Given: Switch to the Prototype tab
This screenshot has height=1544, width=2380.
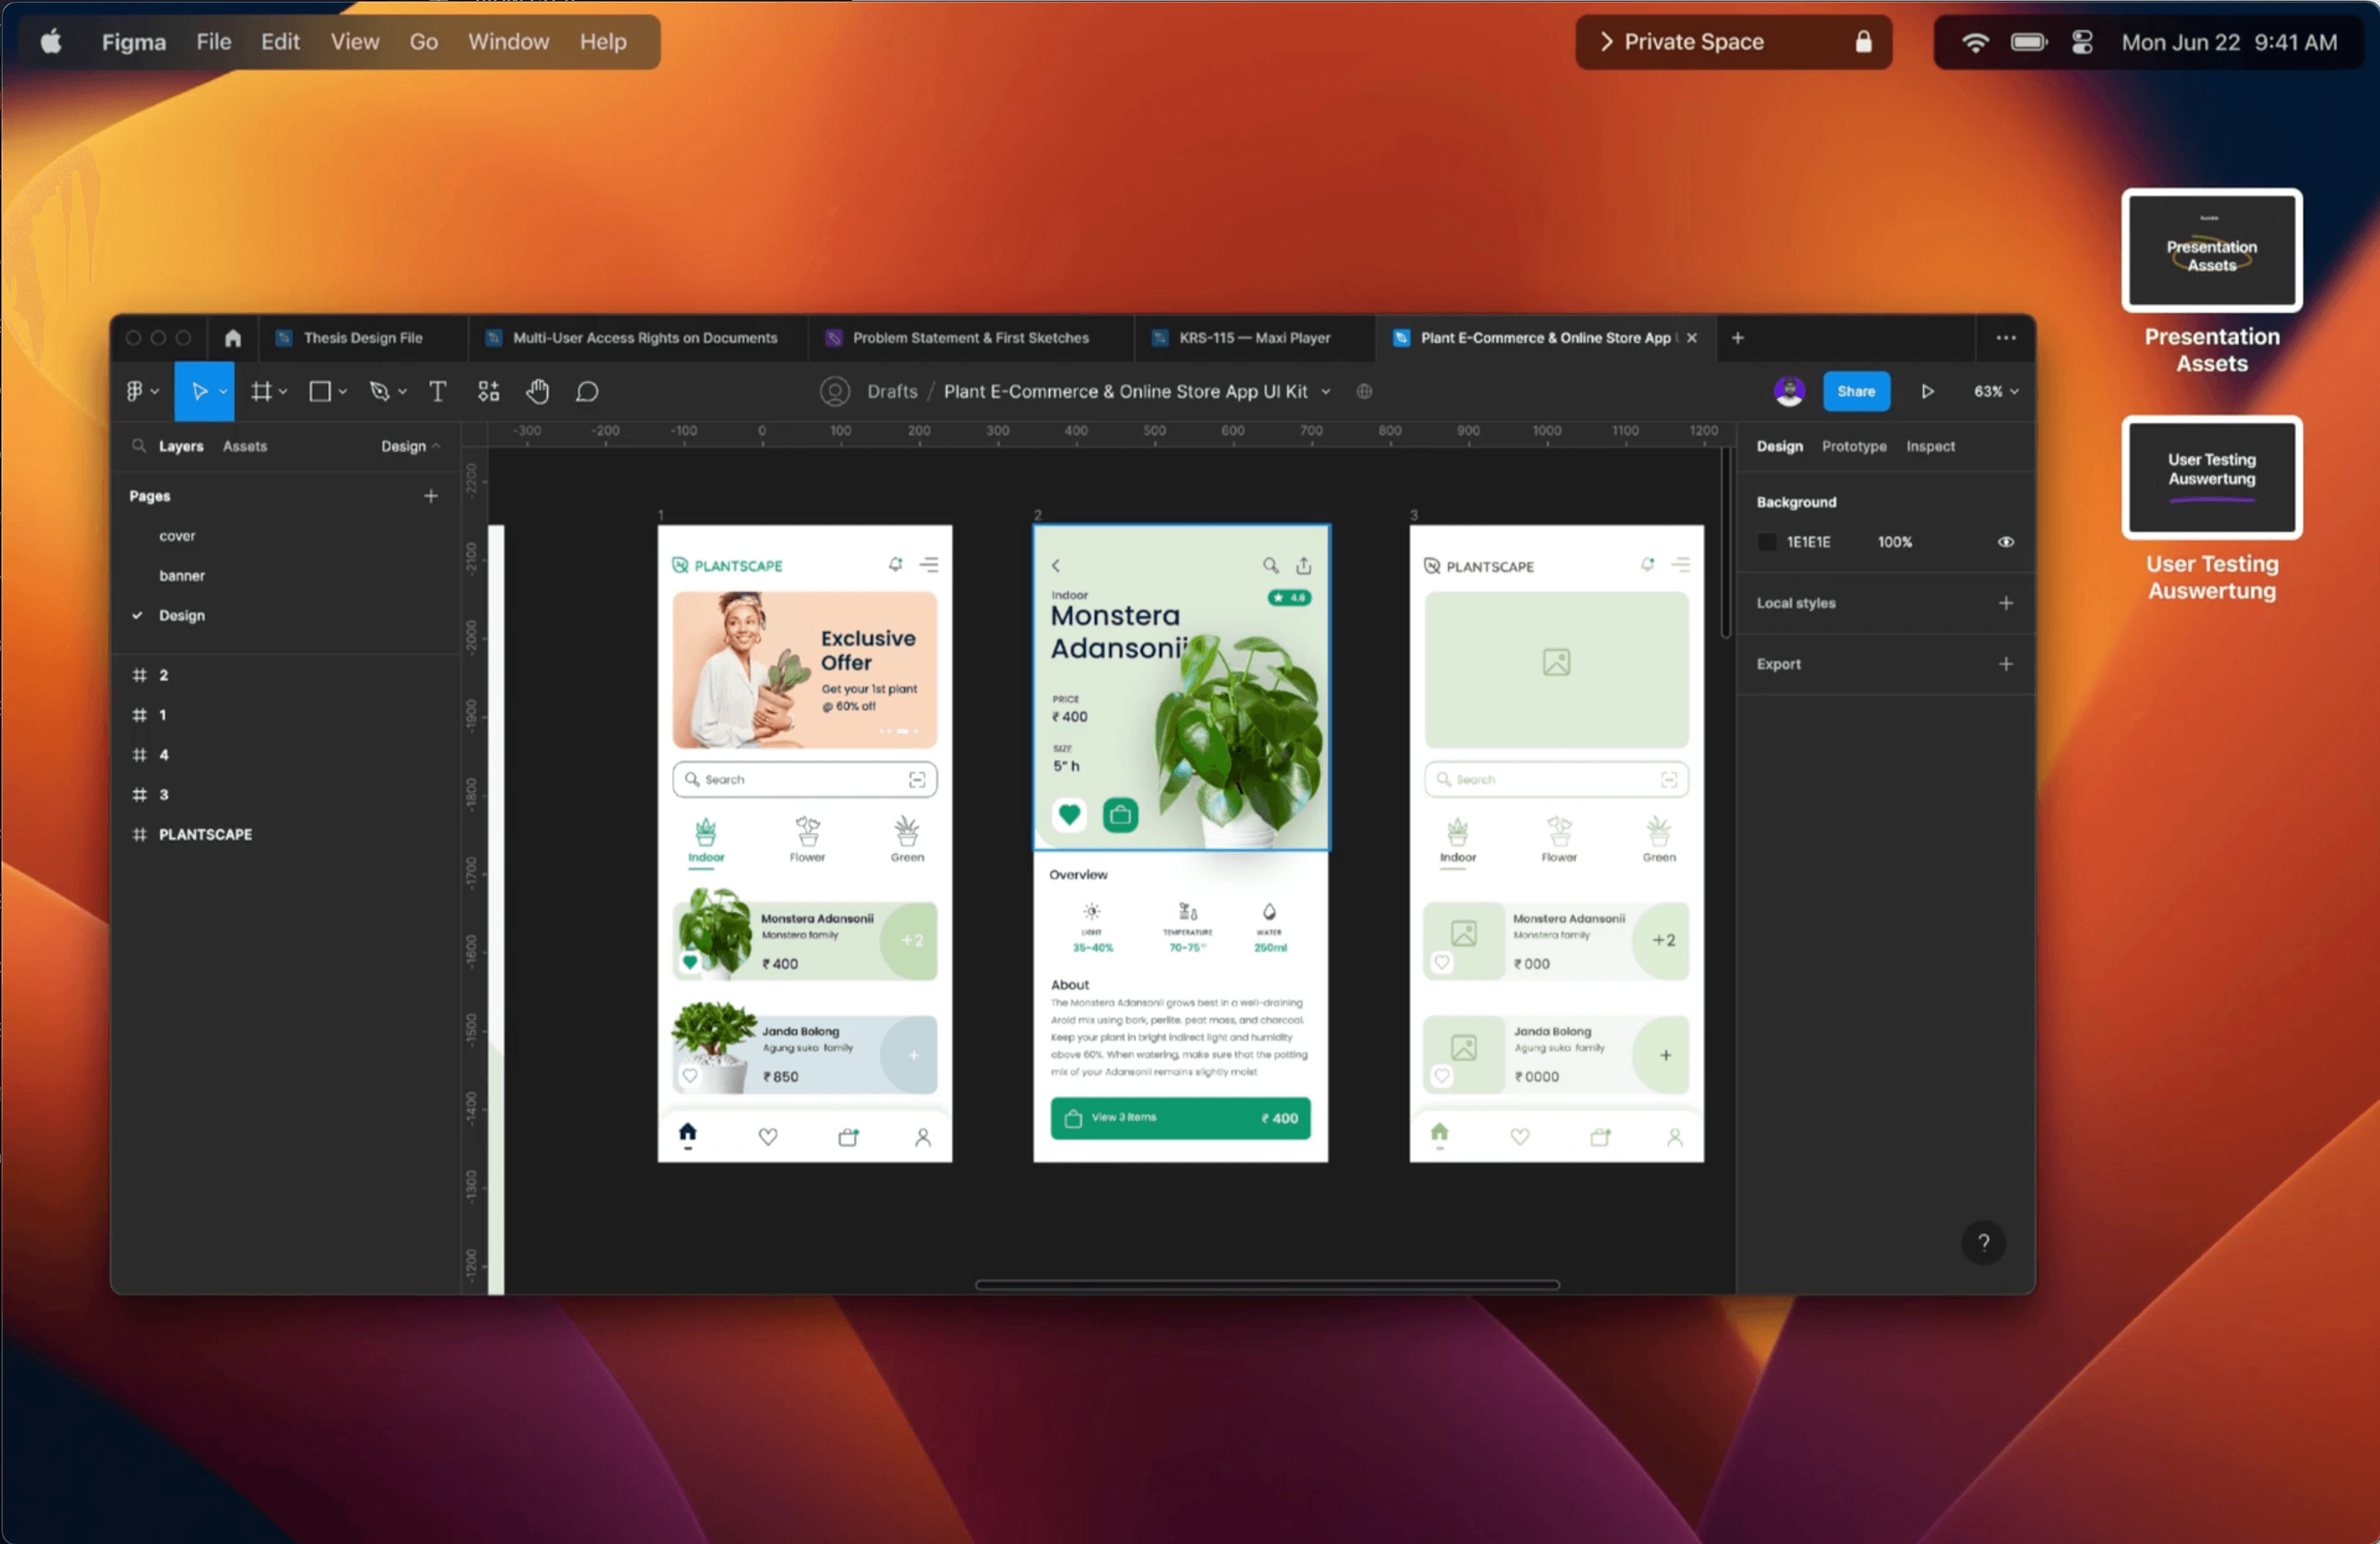Looking at the screenshot, I should coord(1853,446).
